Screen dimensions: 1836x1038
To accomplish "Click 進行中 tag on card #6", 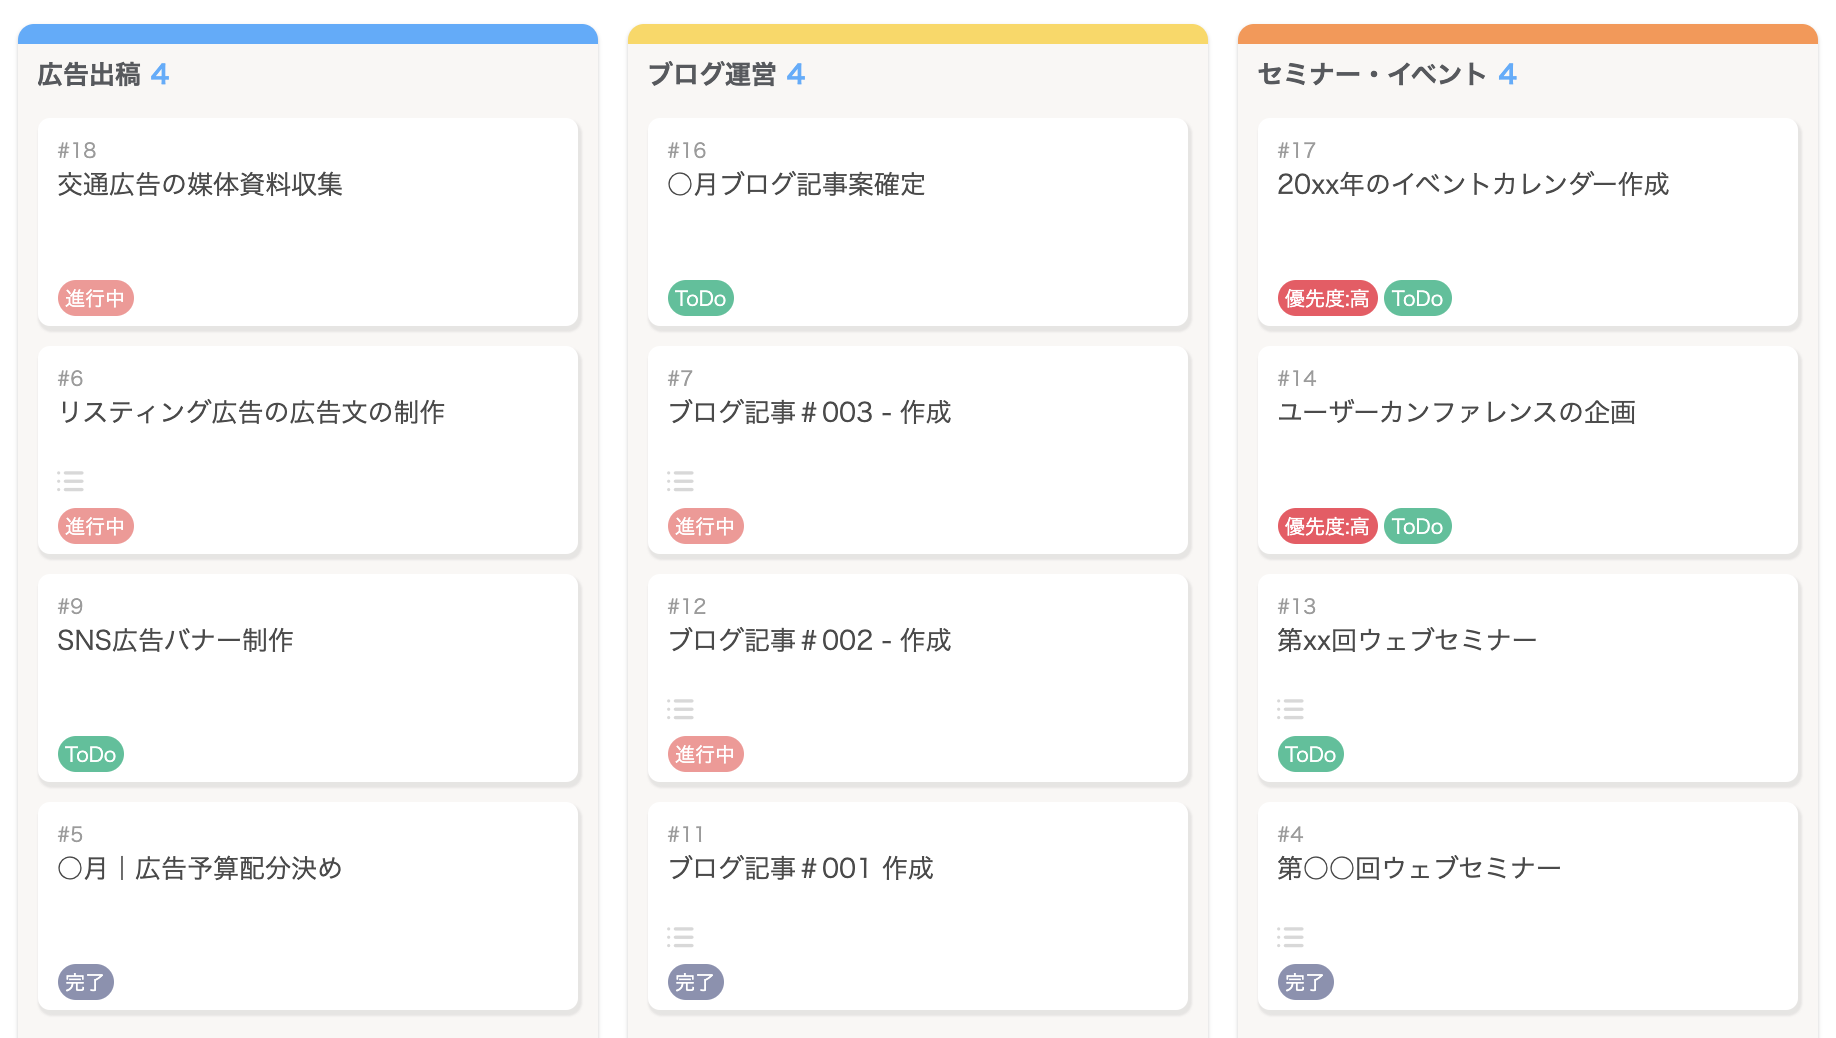I will coord(95,526).
